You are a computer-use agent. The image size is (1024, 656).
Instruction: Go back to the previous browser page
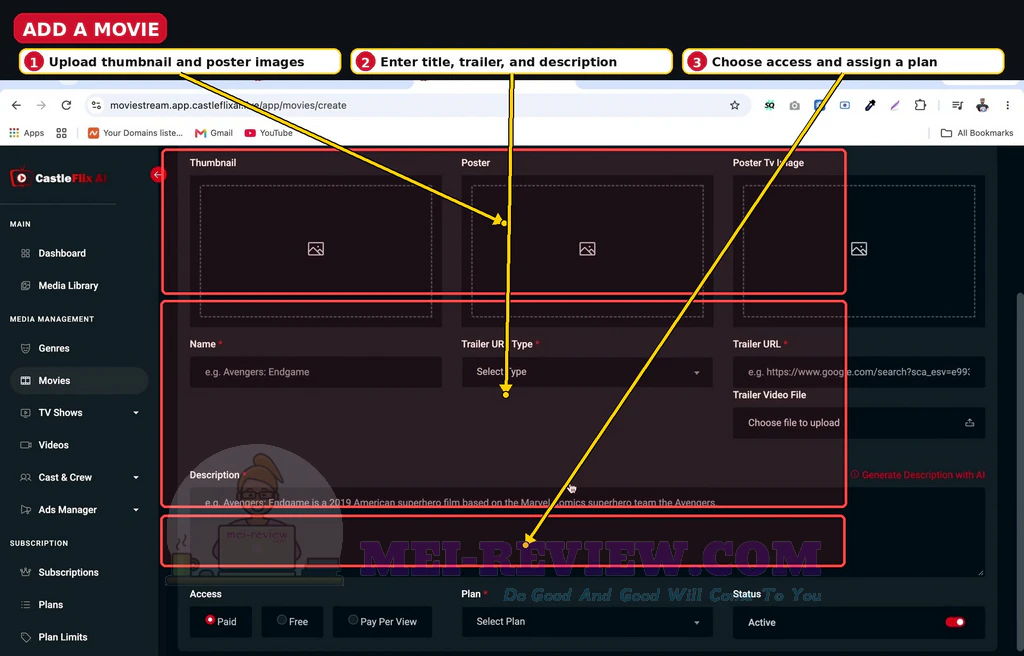16,105
